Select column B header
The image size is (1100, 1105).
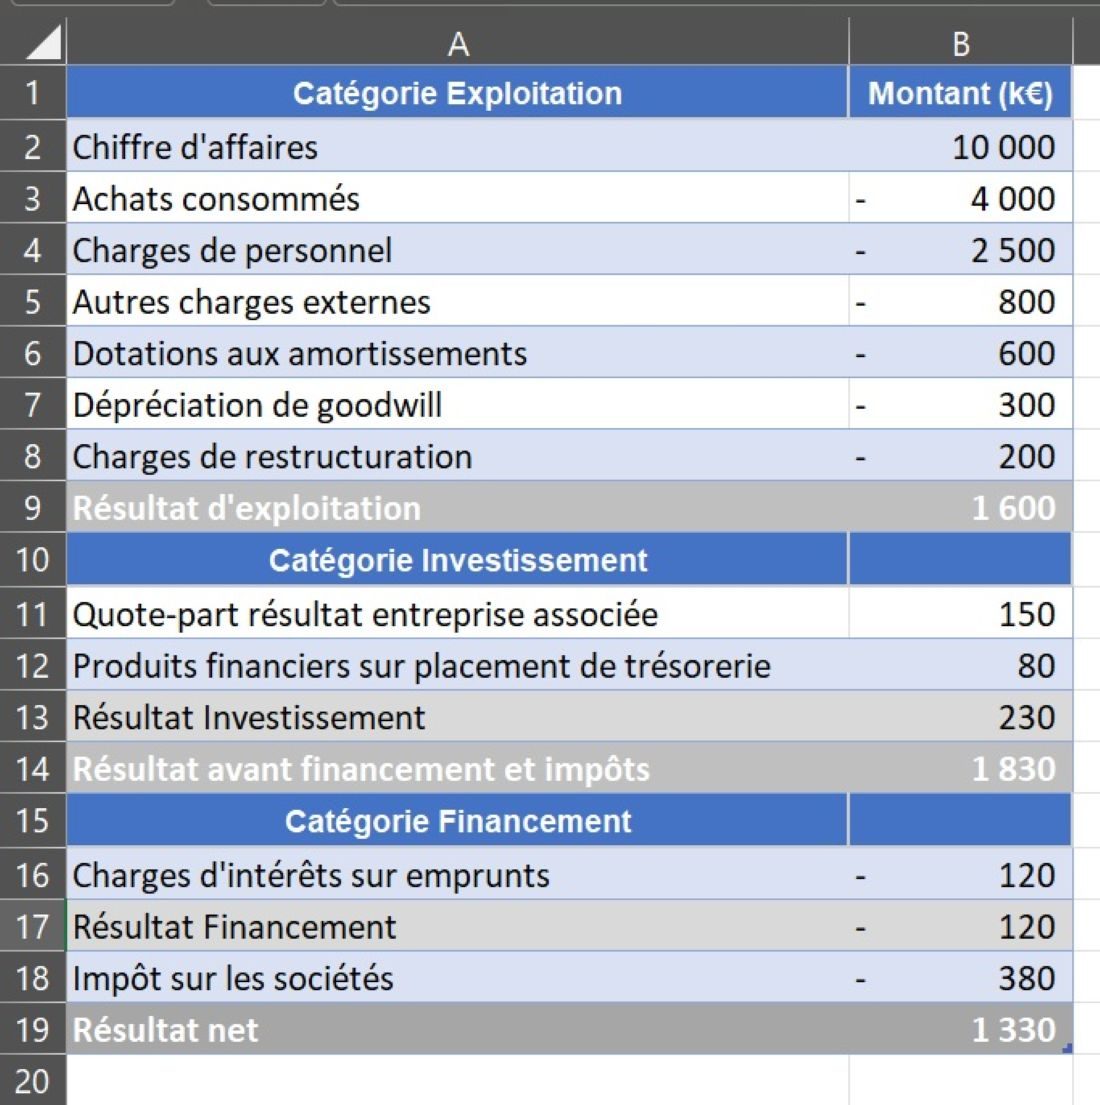click(x=960, y=43)
